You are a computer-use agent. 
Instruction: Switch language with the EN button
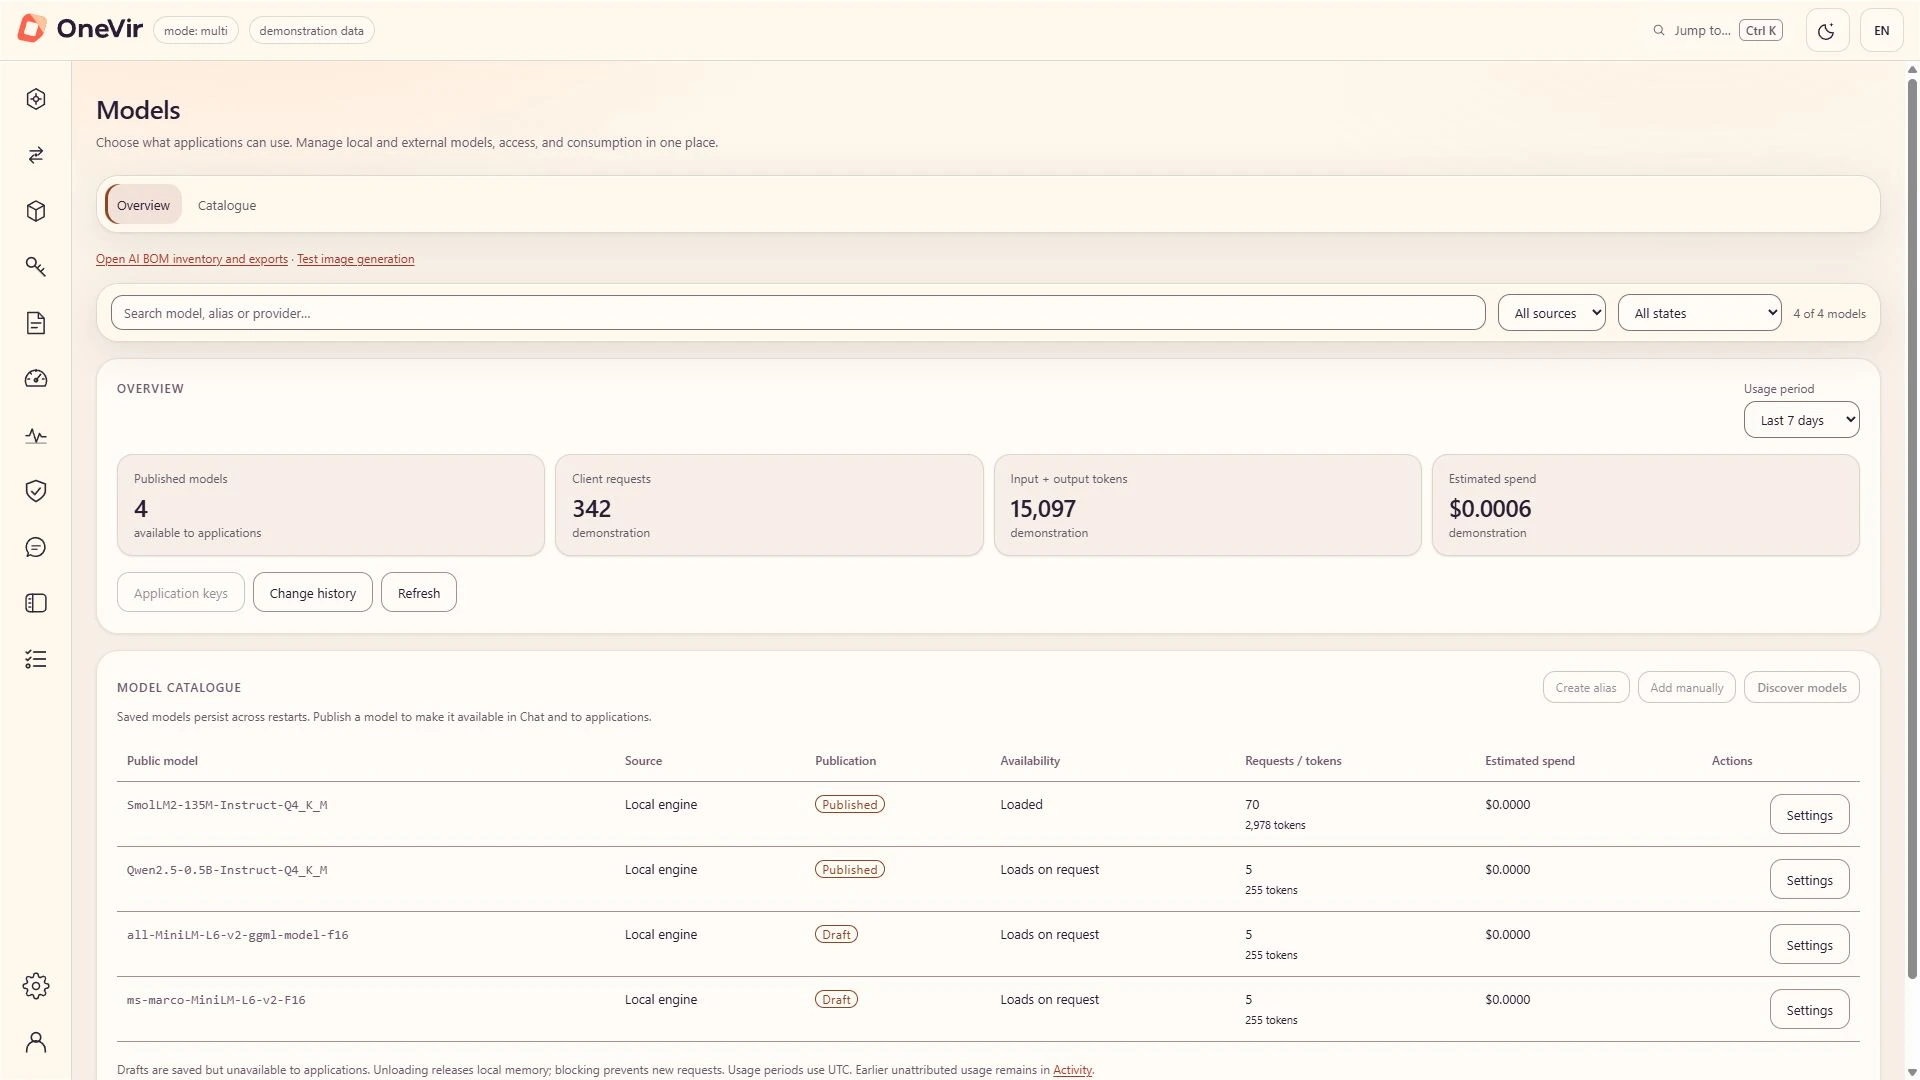[x=1881, y=31]
